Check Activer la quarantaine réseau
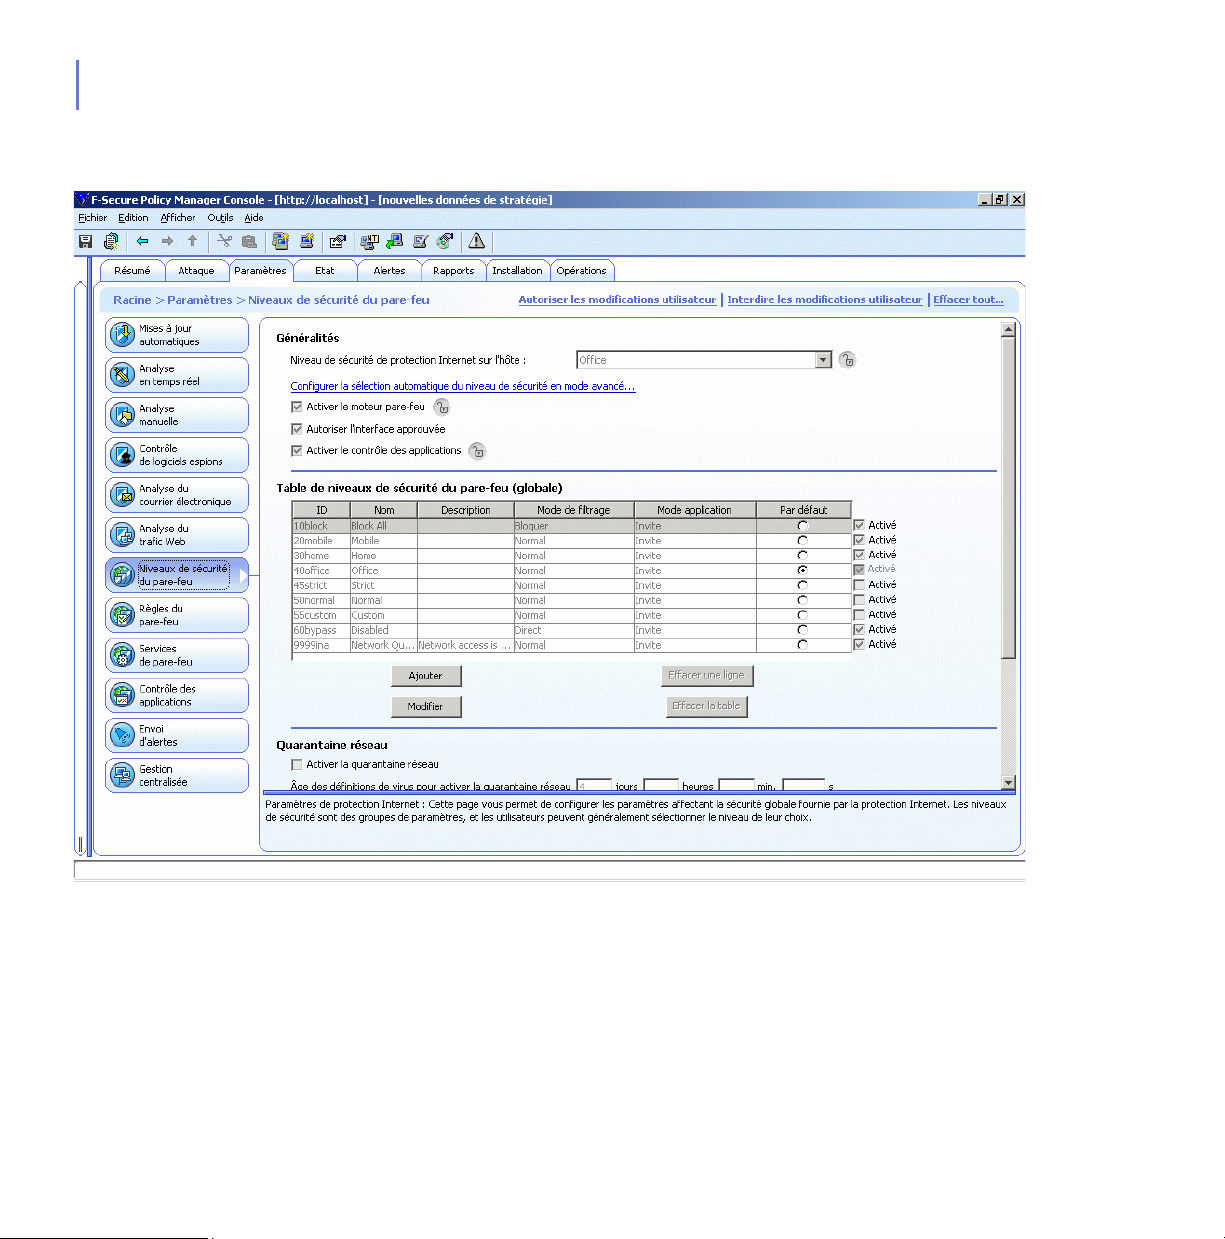Viewport: 1225px width, 1239px height. (x=297, y=765)
